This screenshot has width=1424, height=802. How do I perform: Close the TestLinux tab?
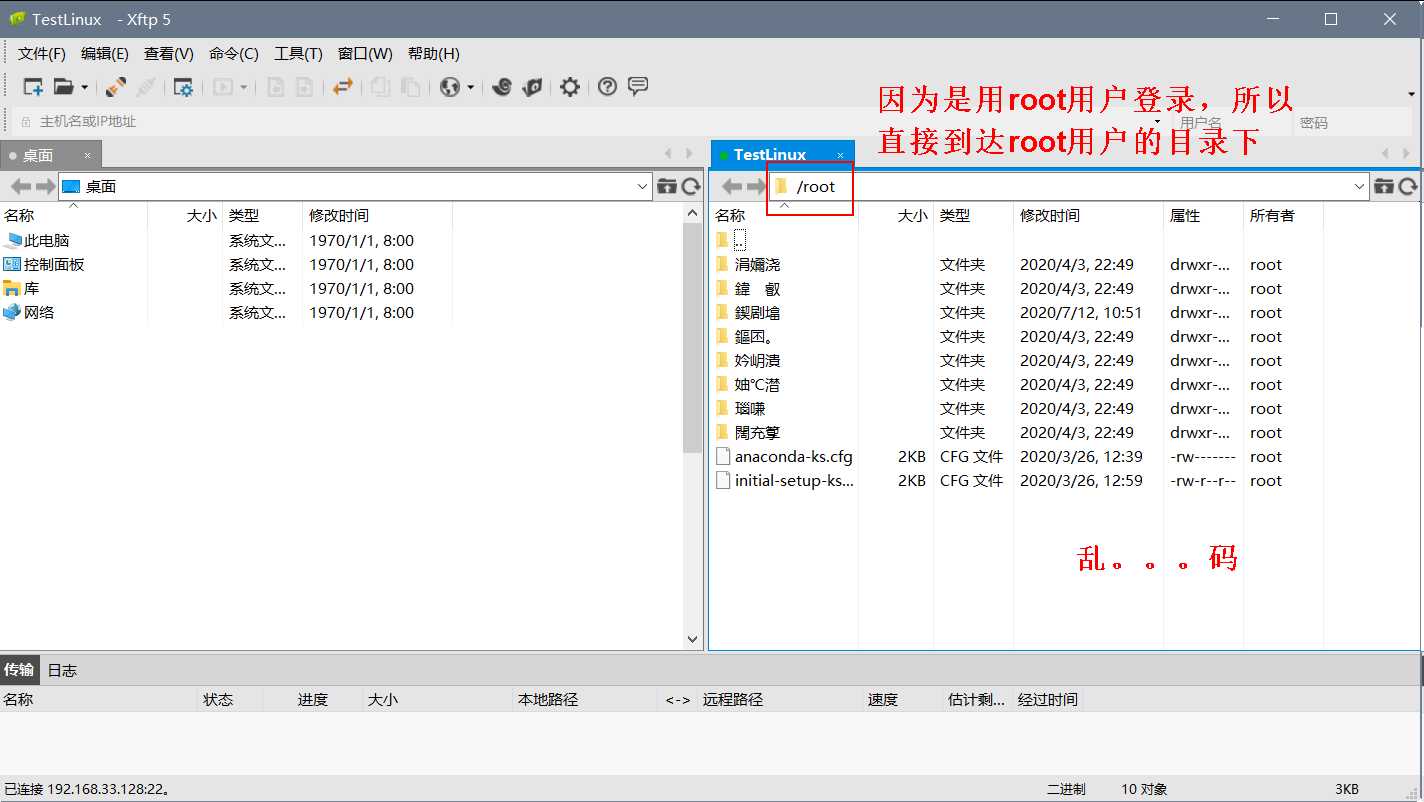tap(840, 155)
